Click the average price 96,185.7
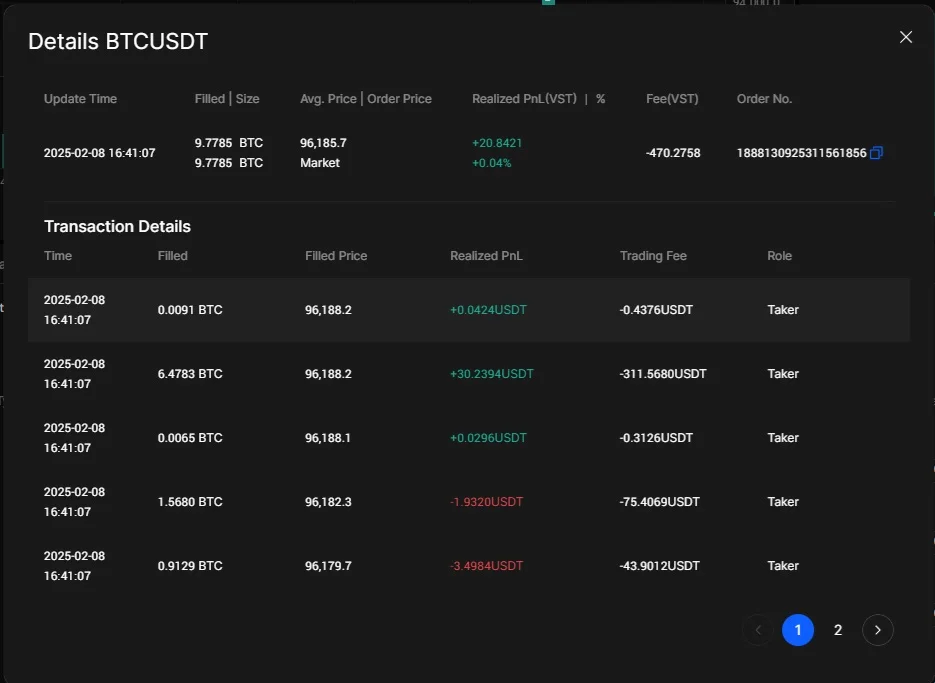The height and width of the screenshot is (683, 935). [323, 143]
